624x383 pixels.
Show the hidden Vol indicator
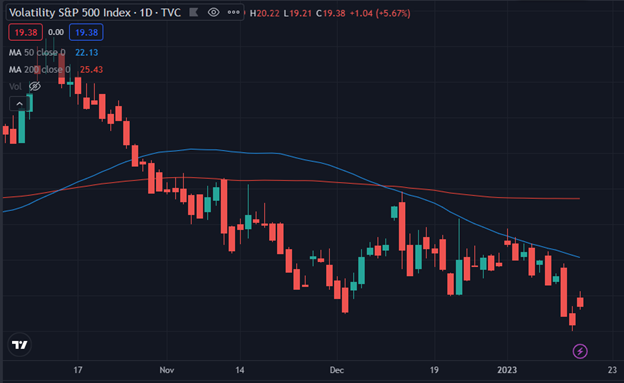(x=35, y=86)
